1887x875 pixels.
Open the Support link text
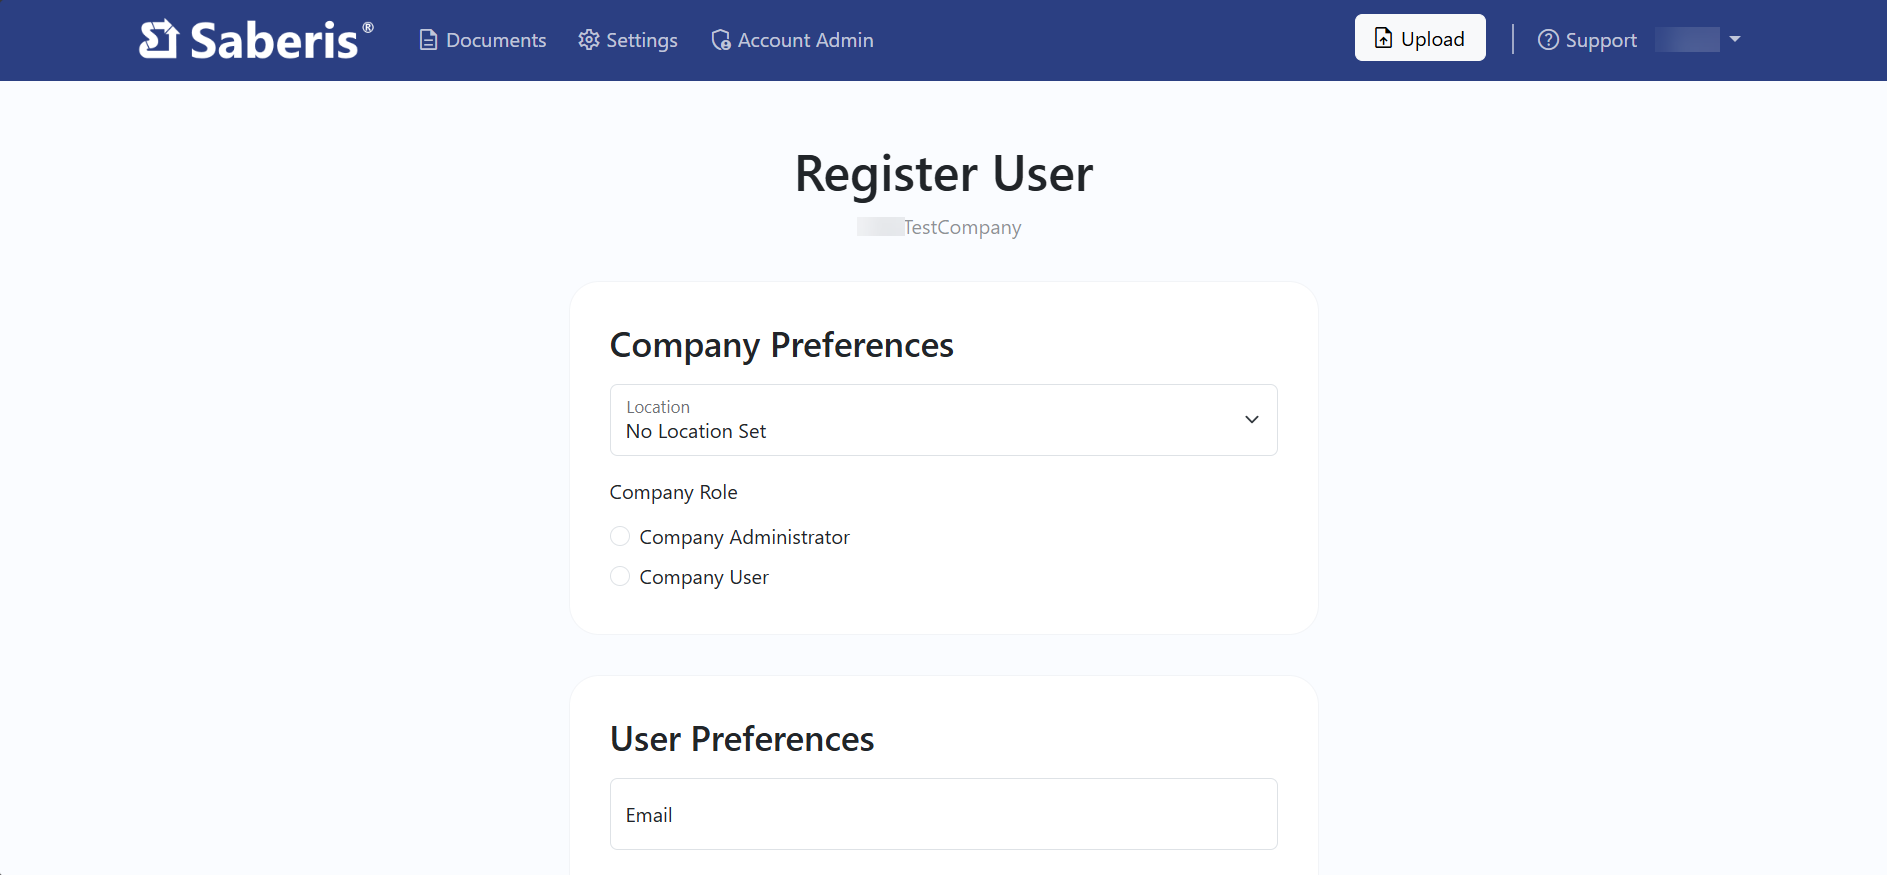pos(1601,40)
